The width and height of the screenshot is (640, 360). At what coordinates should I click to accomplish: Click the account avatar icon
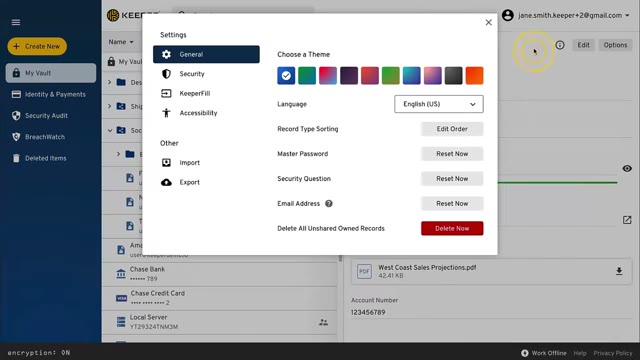click(x=508, y=16)
